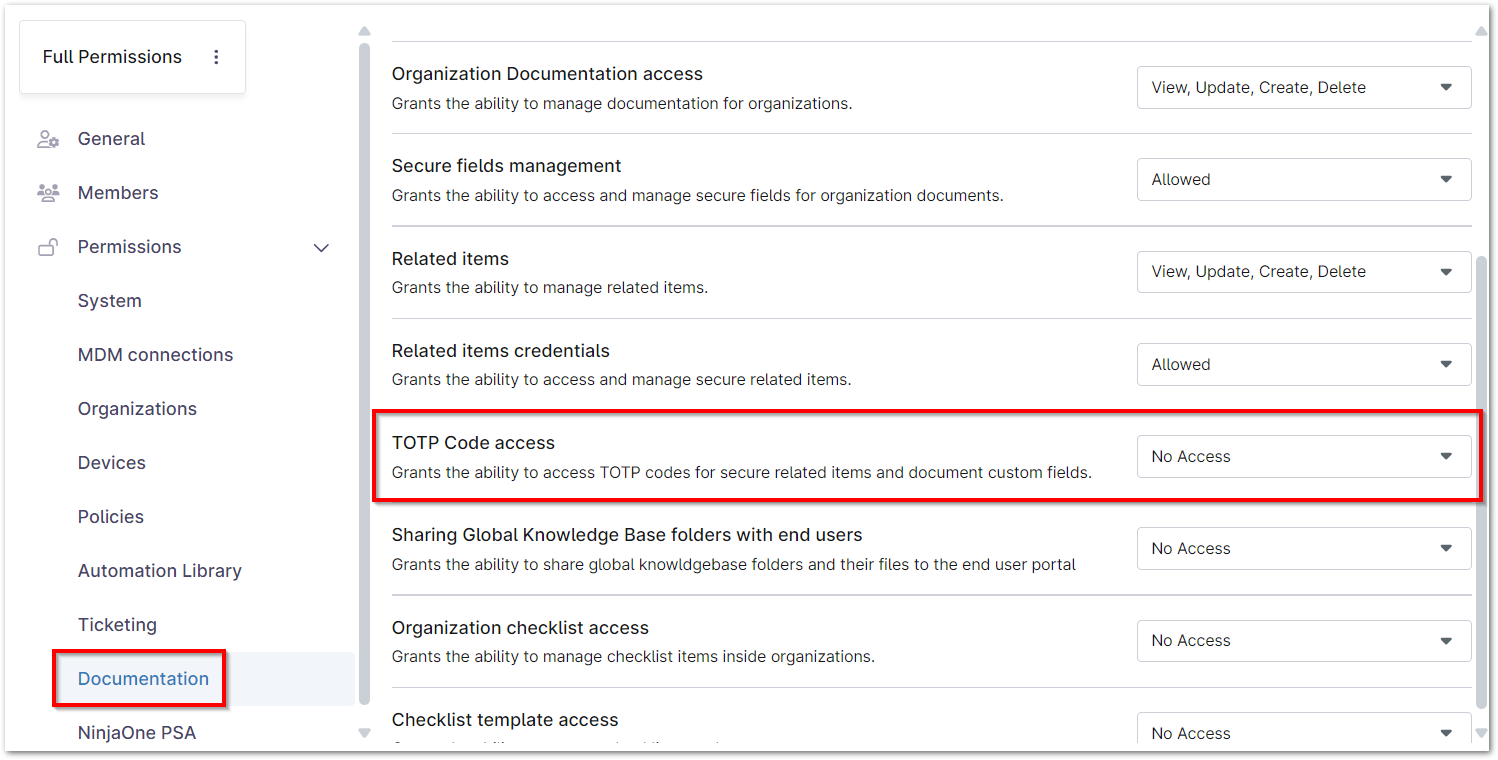Click the General user-settings icon
This screenshot has height=760, width=1498.
pos(48,139)
